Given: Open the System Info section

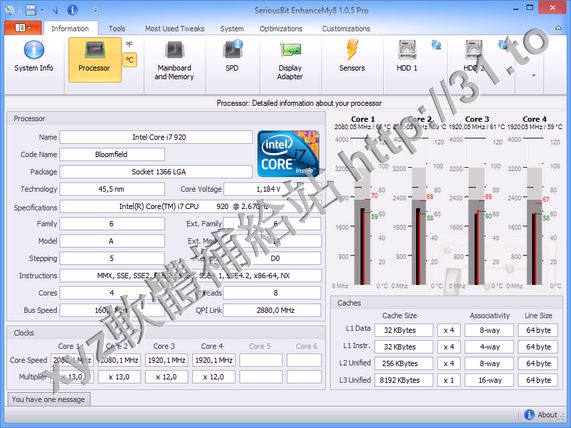Looking at the screenshot, I should [34, 57].
